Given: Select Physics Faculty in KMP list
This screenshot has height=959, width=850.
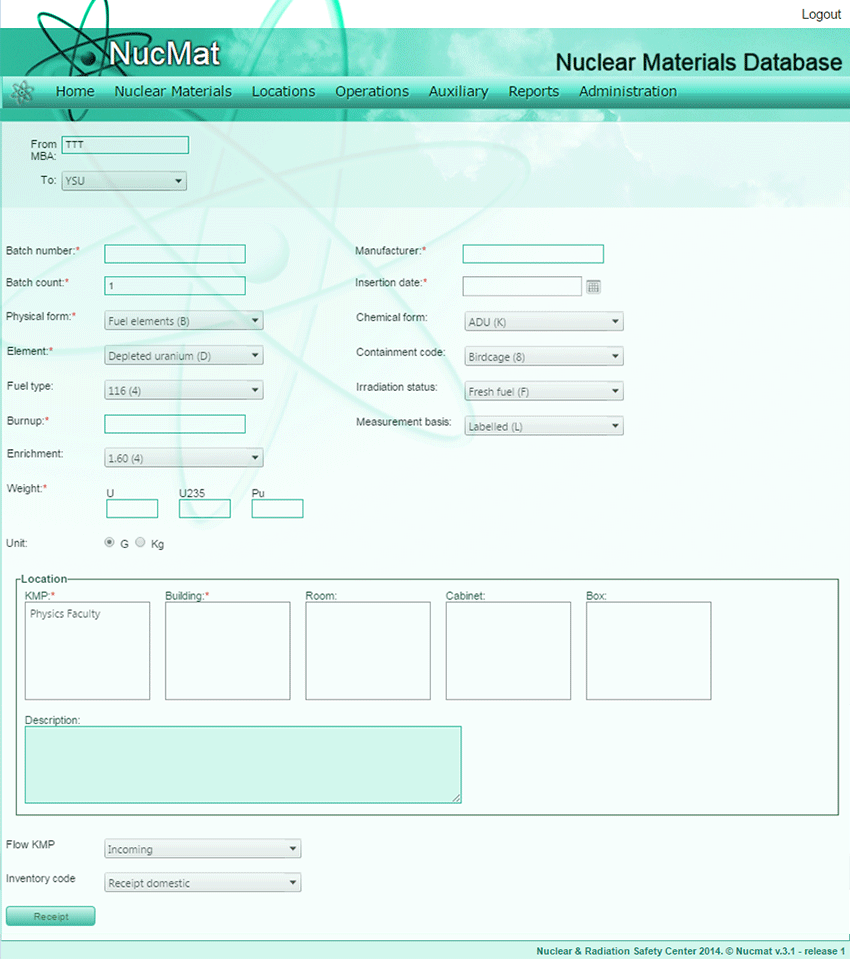Looking at the screenshot, I should click(65, 614).
